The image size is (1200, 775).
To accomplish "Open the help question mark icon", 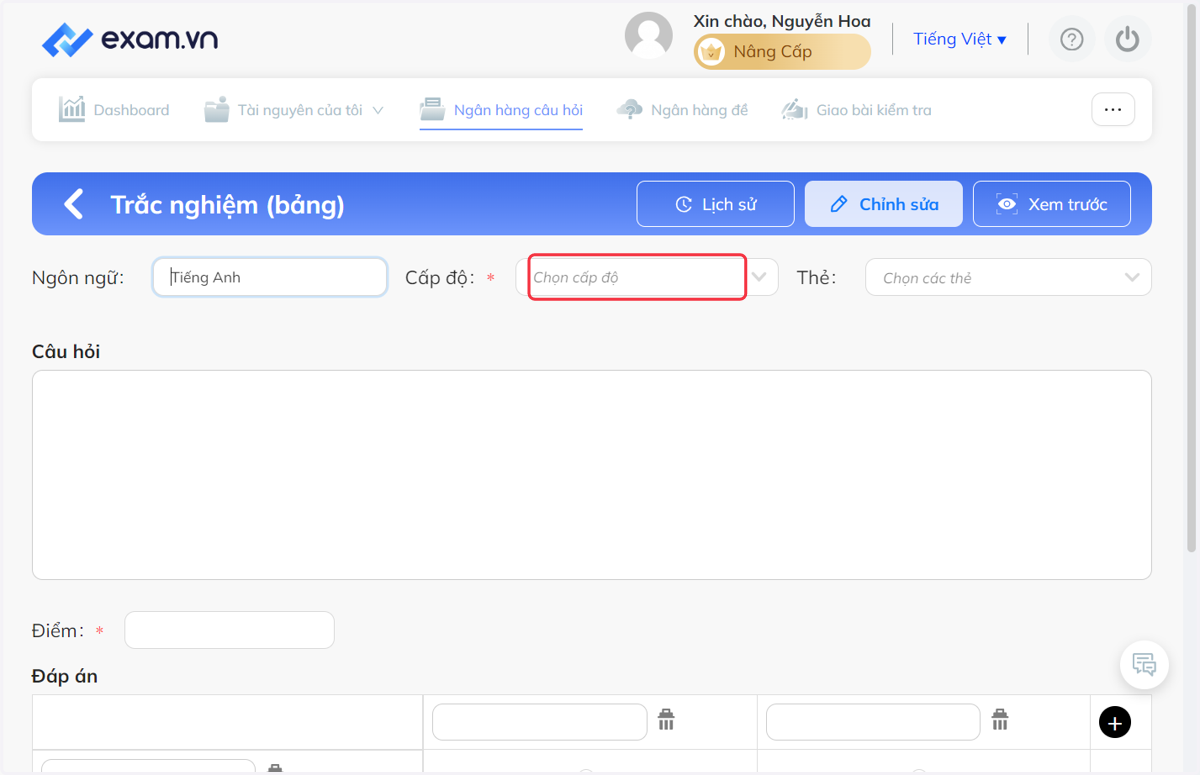I will 1072,39.
